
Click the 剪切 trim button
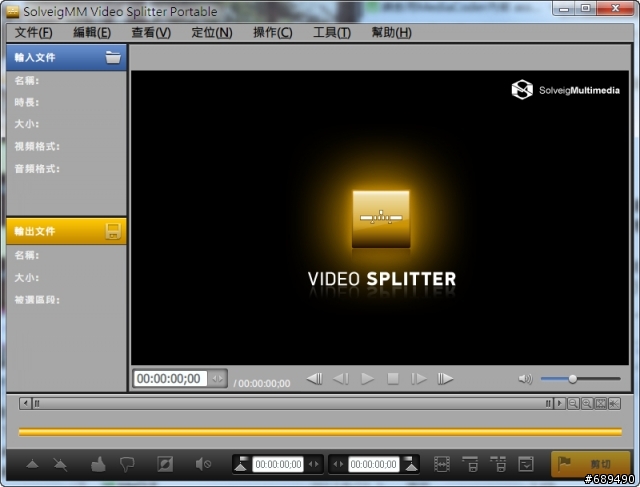coord(590,464)
